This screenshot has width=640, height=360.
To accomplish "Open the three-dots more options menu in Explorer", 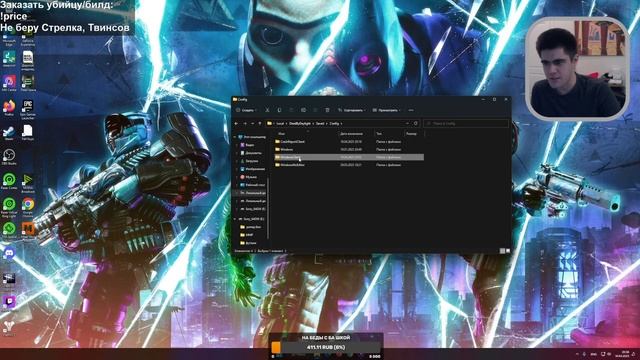I will [x=411, y=110].
